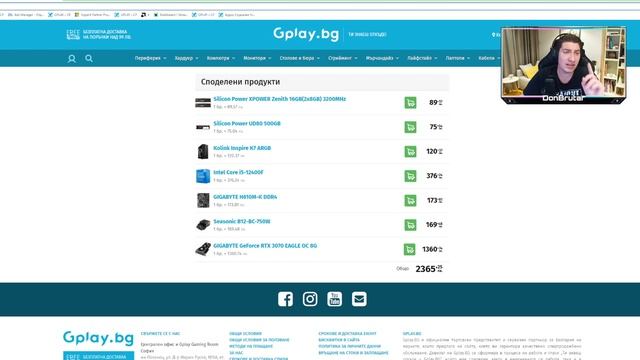Click the 89 price of XPOWER Zenith
Screen dimensions: 640x360
pos(436,102)
